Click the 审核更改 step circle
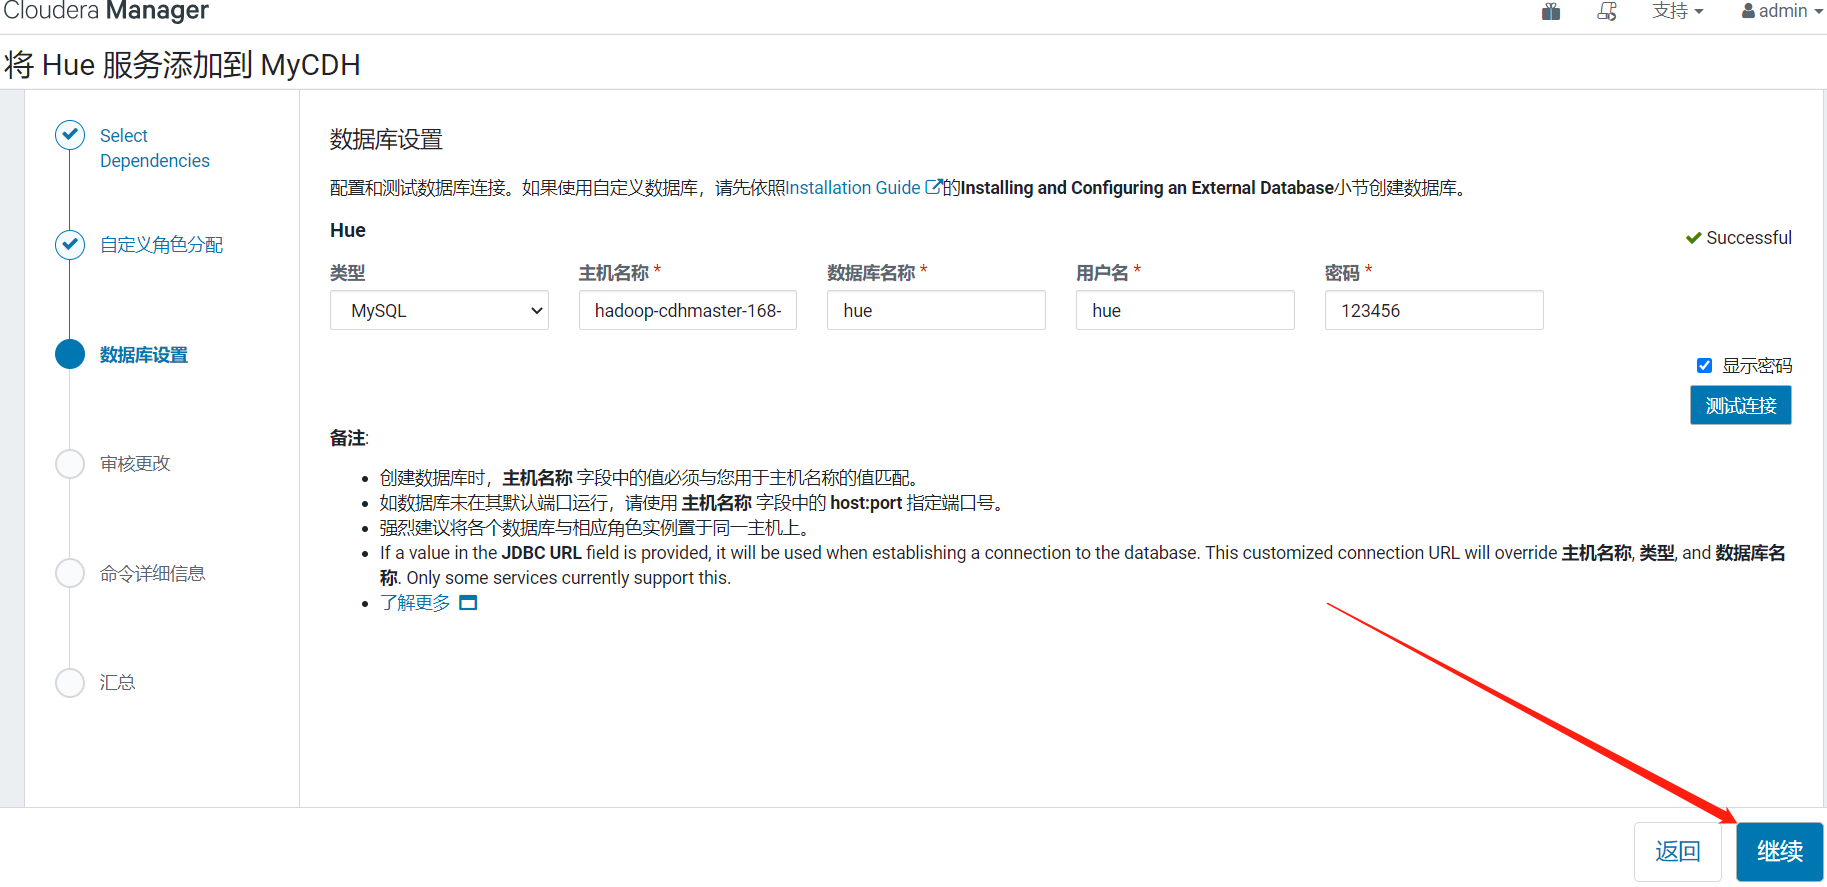This screenshot has height=887, width=1827. point(70,463)
